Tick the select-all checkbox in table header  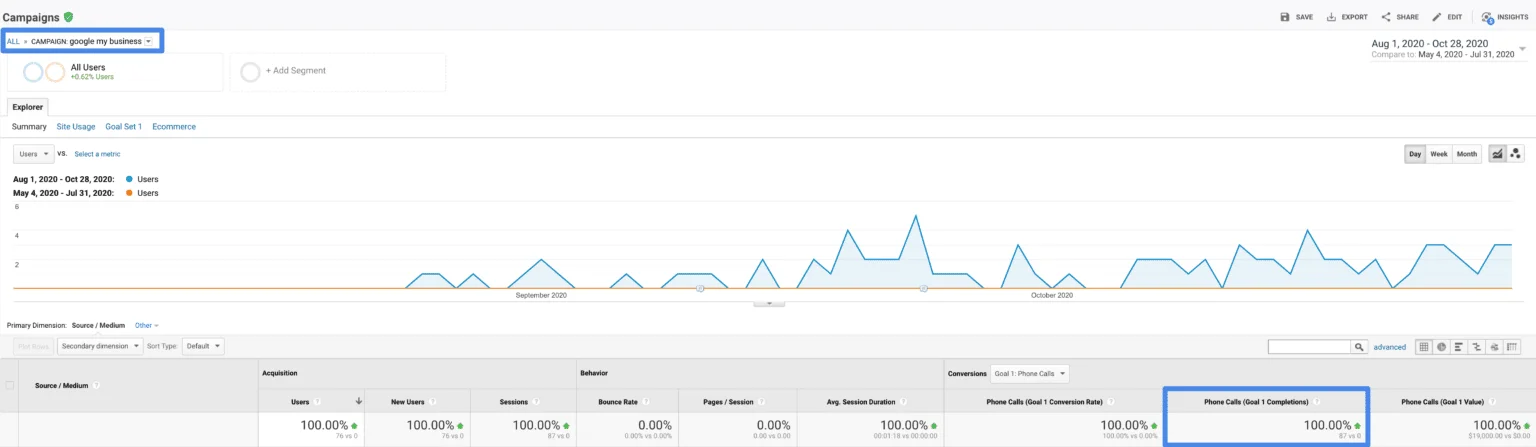click(x=10, y=385)
